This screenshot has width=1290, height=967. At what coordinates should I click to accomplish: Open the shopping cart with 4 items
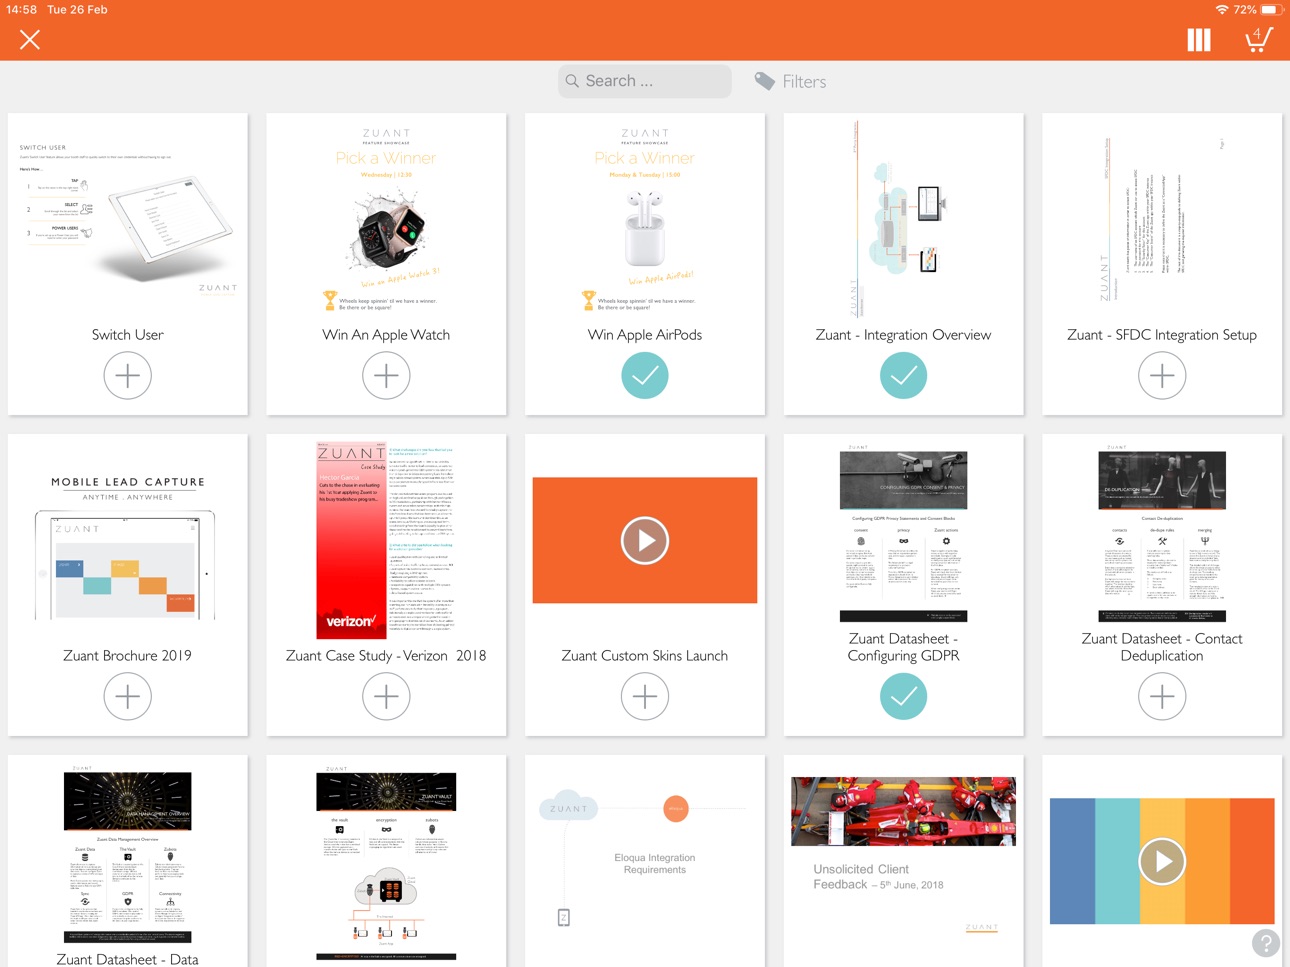1258,39
